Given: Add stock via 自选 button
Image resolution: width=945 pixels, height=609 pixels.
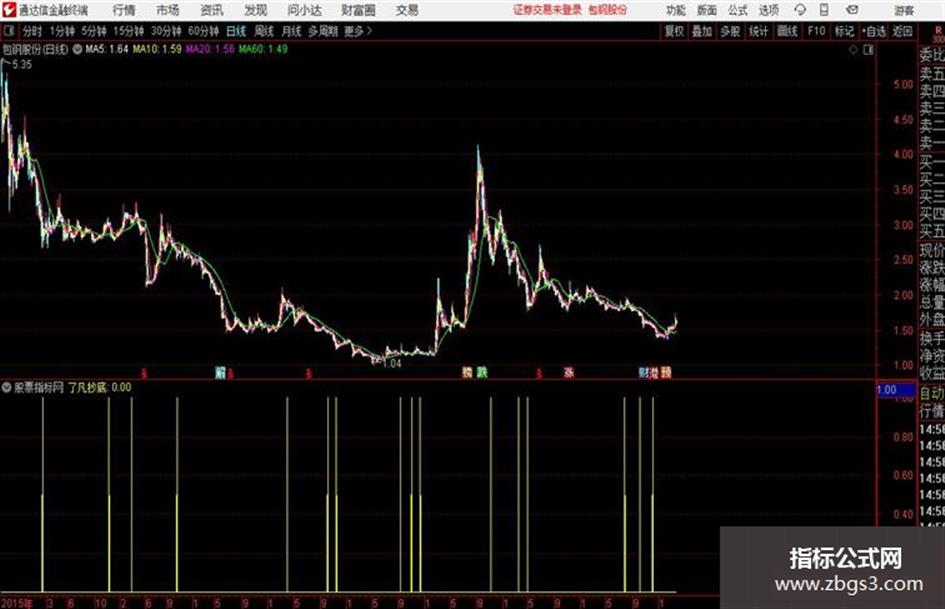Looking at the screenshot, I should click(874, 31).
